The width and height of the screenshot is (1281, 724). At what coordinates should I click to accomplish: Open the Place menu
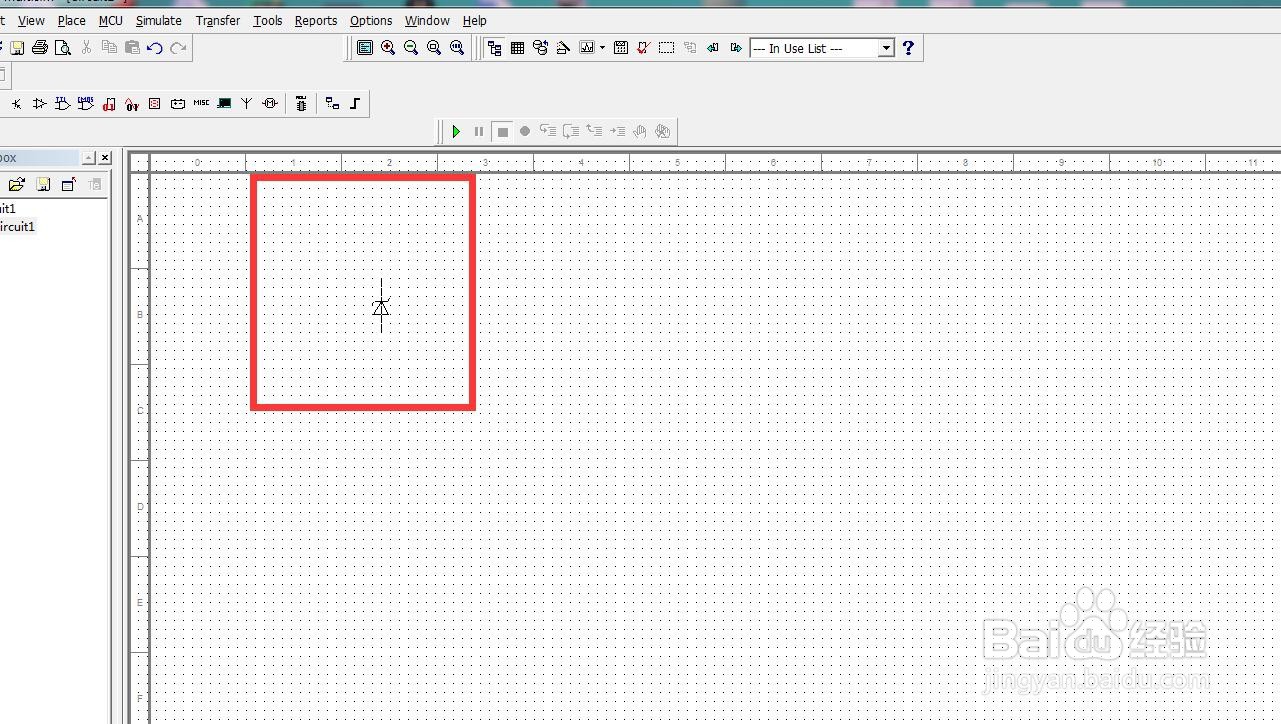[x=72, y=20]
